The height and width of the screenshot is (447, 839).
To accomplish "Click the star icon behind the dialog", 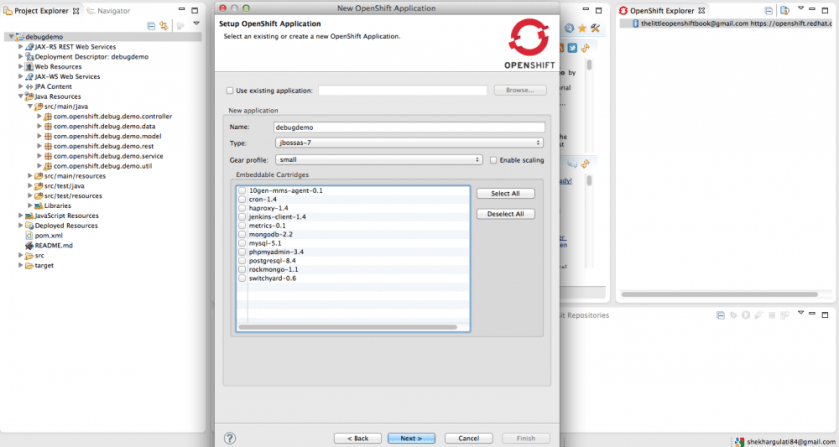I will 581,28.
